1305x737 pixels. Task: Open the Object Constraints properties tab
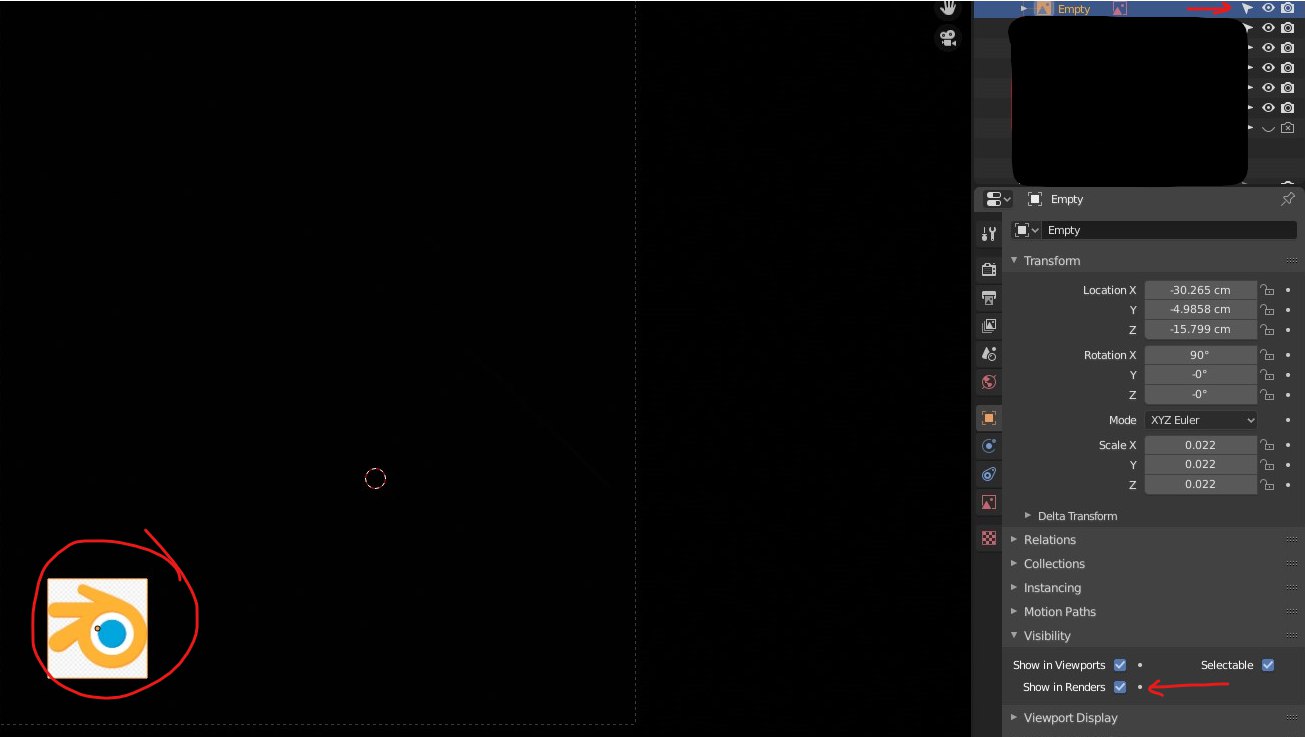989,474
